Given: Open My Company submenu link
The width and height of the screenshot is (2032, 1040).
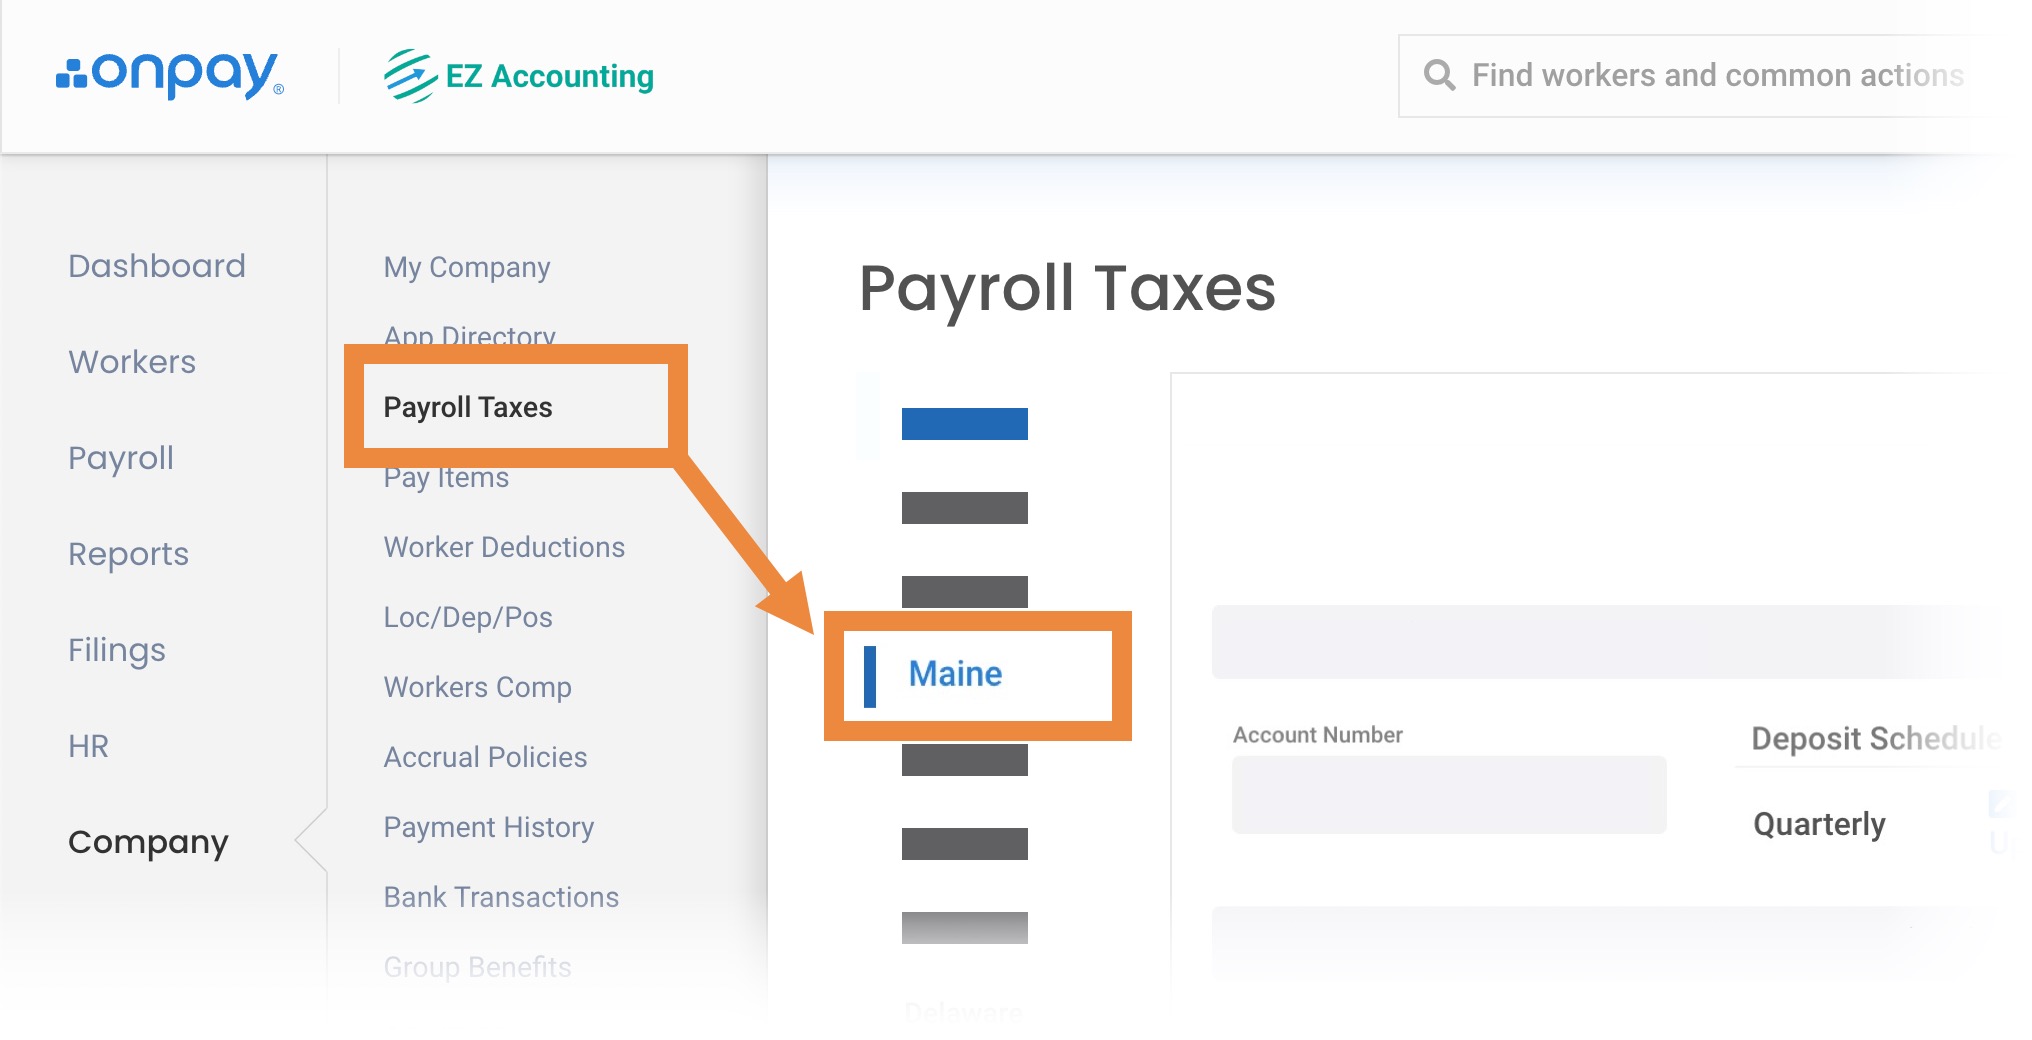Looking at the screenshot, I should (x=467, y=267).
